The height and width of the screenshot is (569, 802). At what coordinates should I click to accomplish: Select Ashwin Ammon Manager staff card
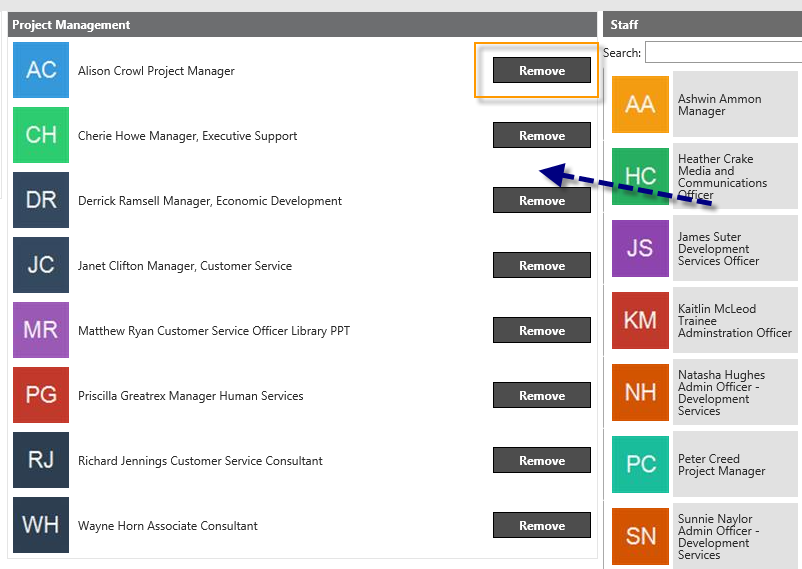coord(705,104)
